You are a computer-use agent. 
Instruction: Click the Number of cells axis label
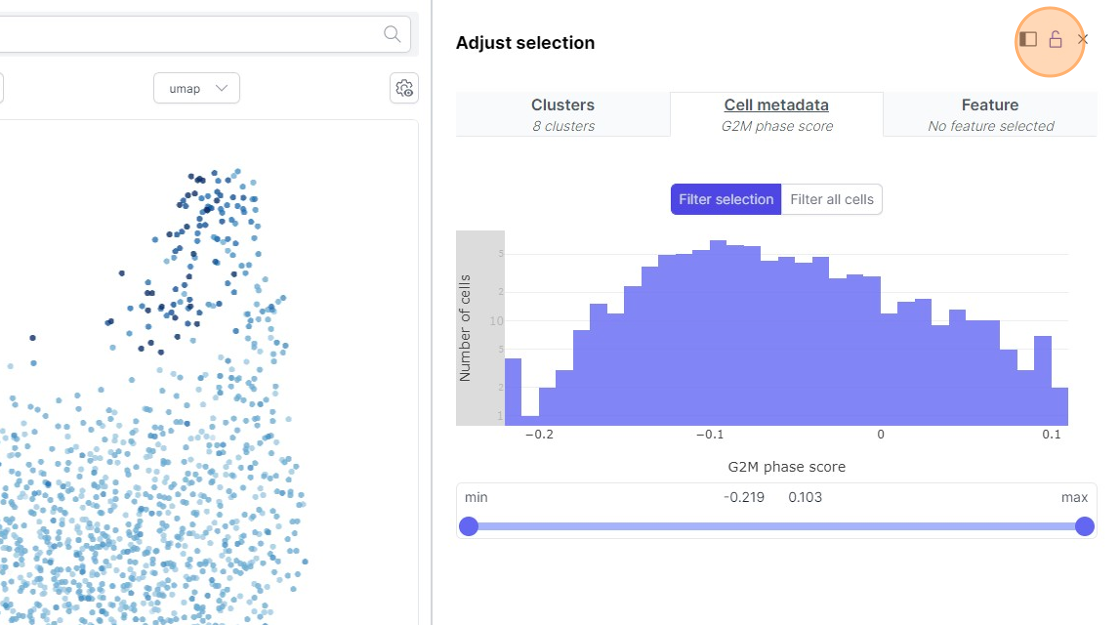pyautogui.click(x=465, y=327)
